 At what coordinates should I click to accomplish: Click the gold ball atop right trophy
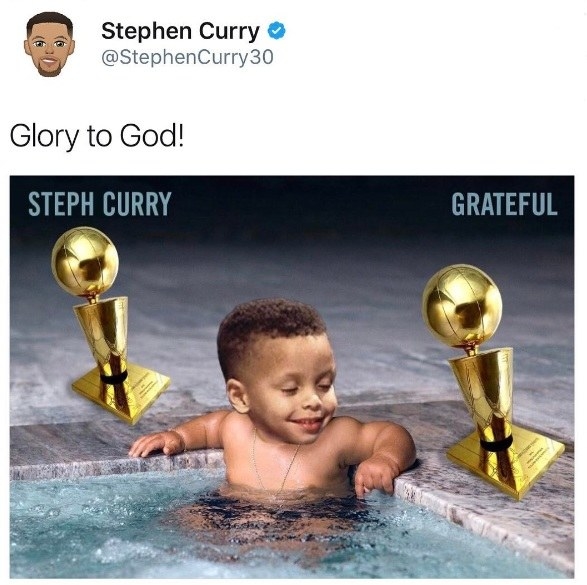coord(462,306)
